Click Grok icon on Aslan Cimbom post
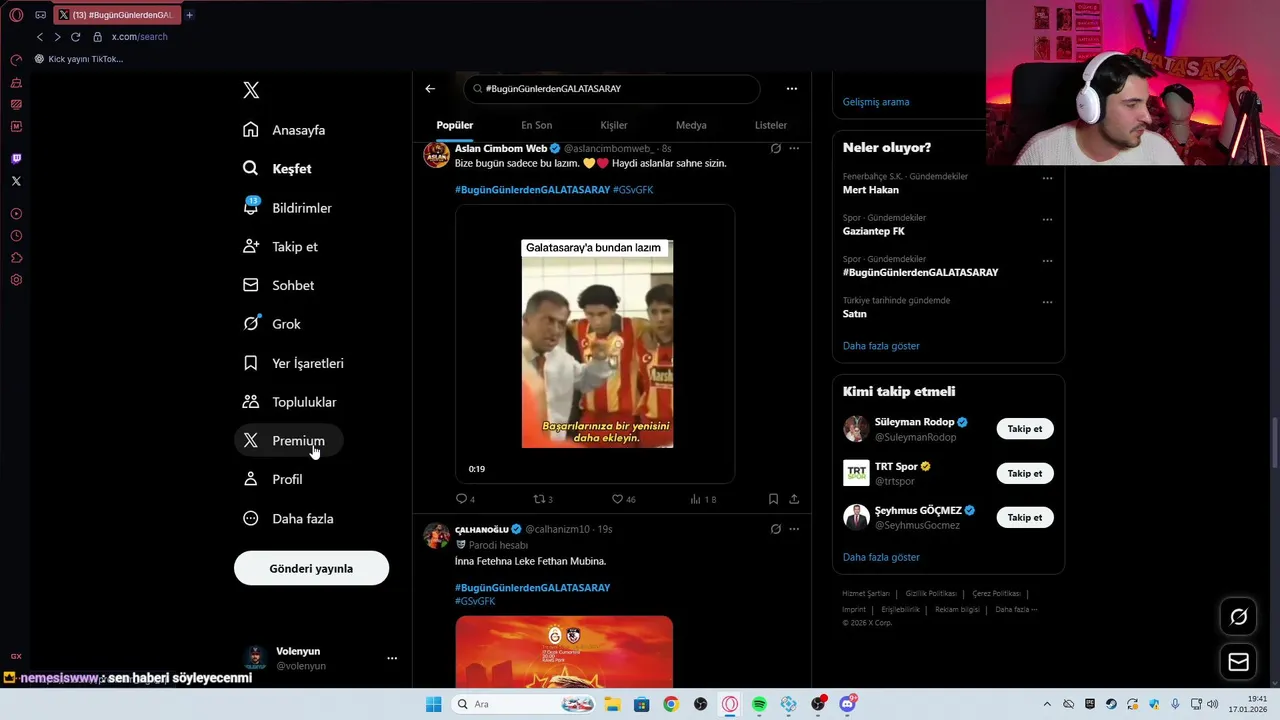1280x720 pixels. coord(775,148)
